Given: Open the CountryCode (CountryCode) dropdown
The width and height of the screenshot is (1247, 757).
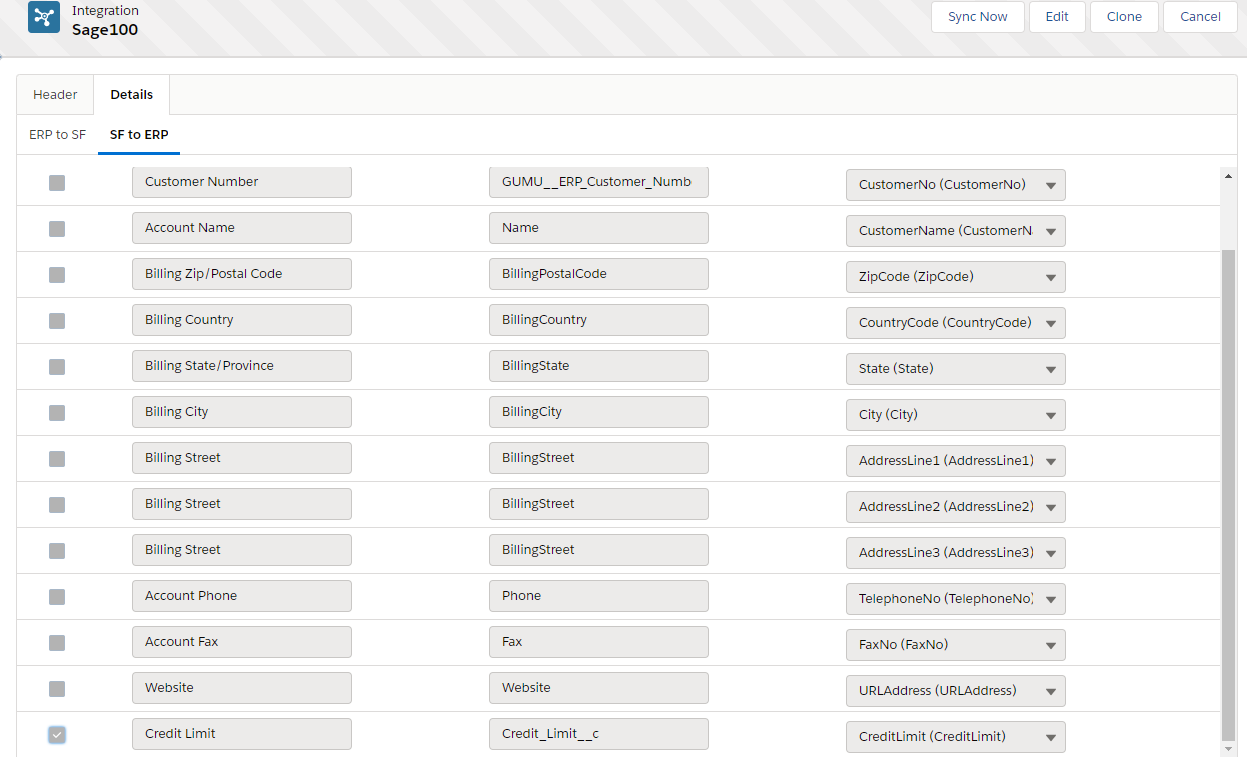Looking at the screenshot, I should (955, 323).
